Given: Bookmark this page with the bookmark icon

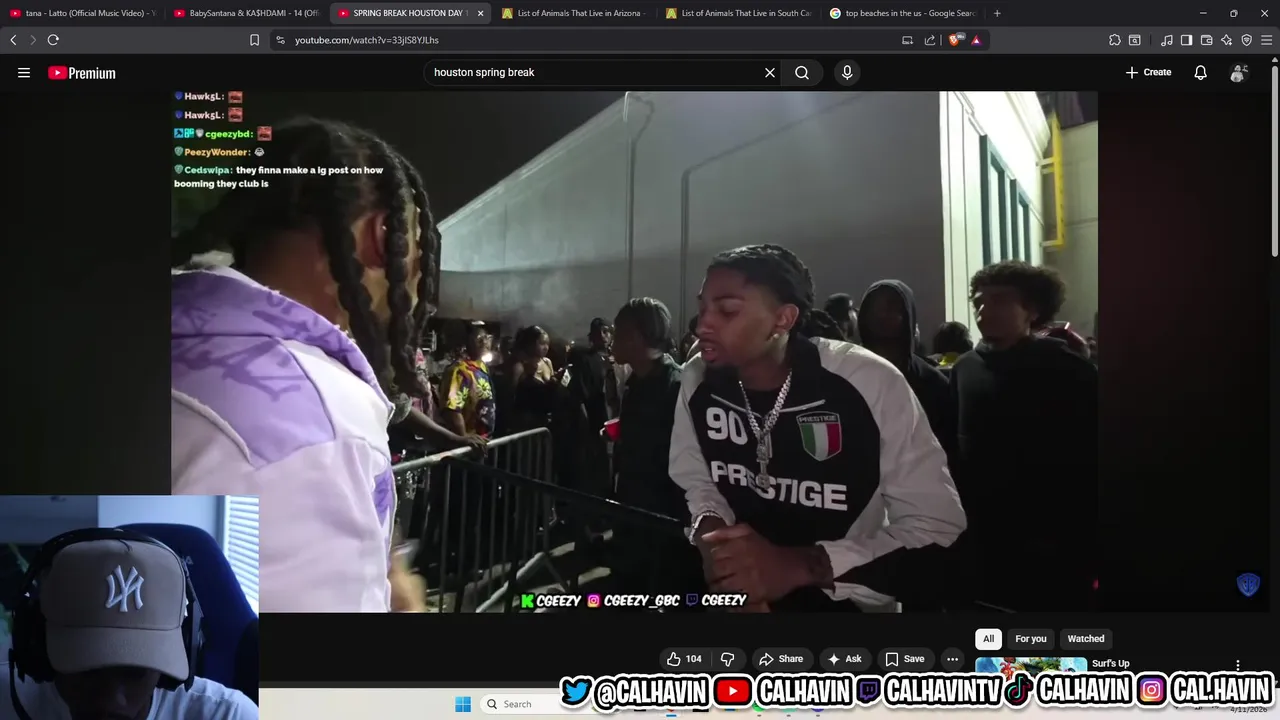Looking at the screenshot, I should 254,40.
